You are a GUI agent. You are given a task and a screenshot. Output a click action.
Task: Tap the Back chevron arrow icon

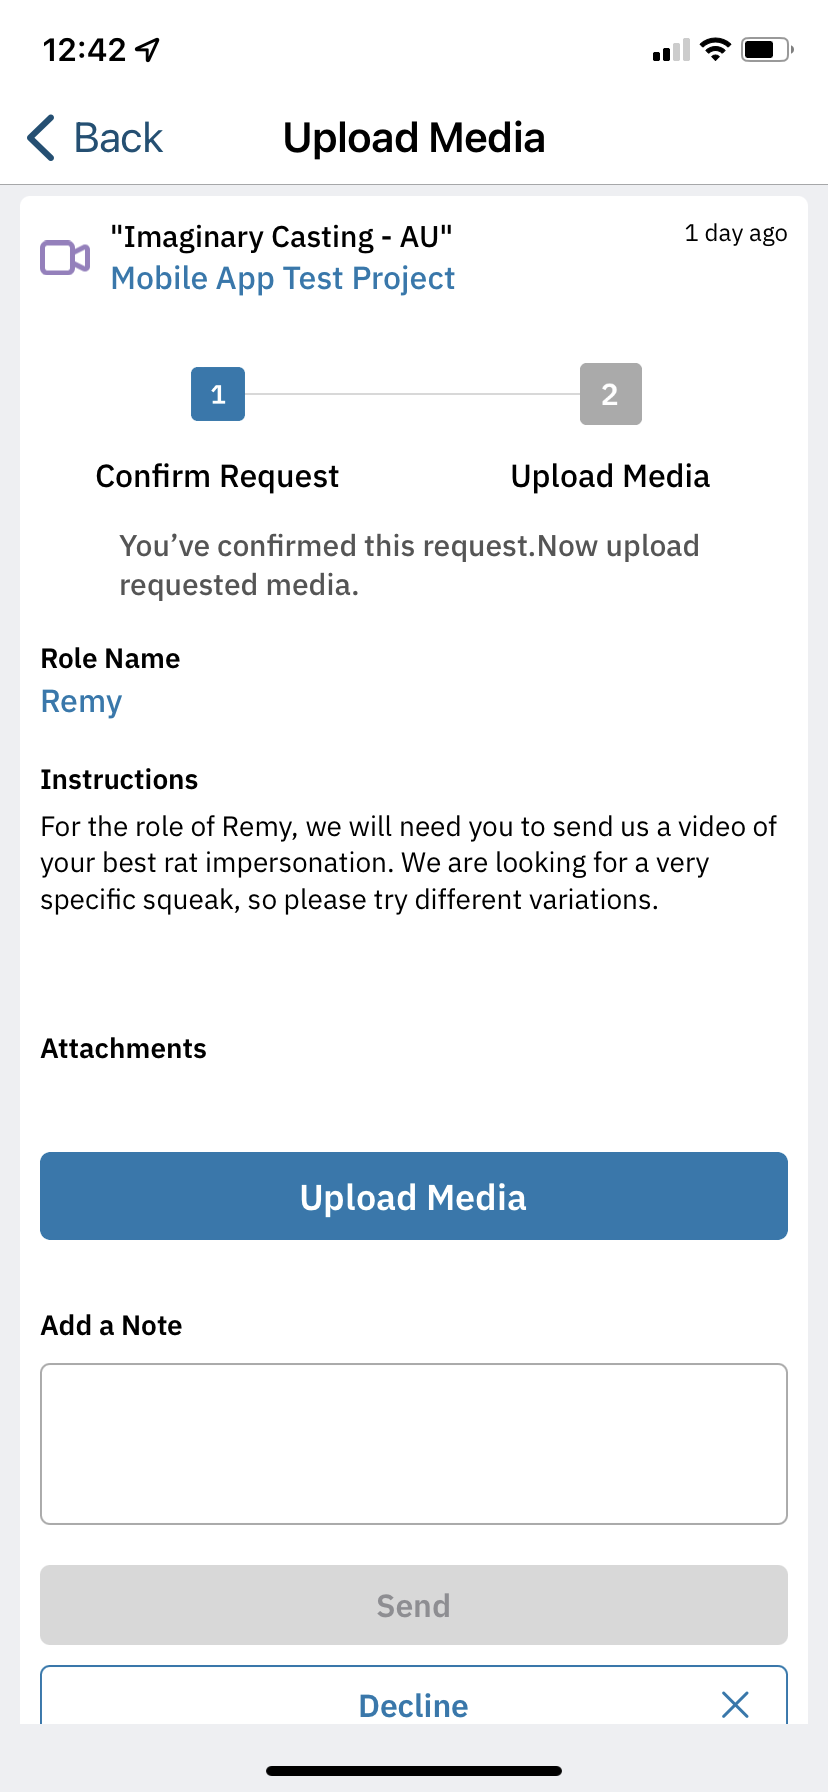pyautogui.click(x=41, y=138)
